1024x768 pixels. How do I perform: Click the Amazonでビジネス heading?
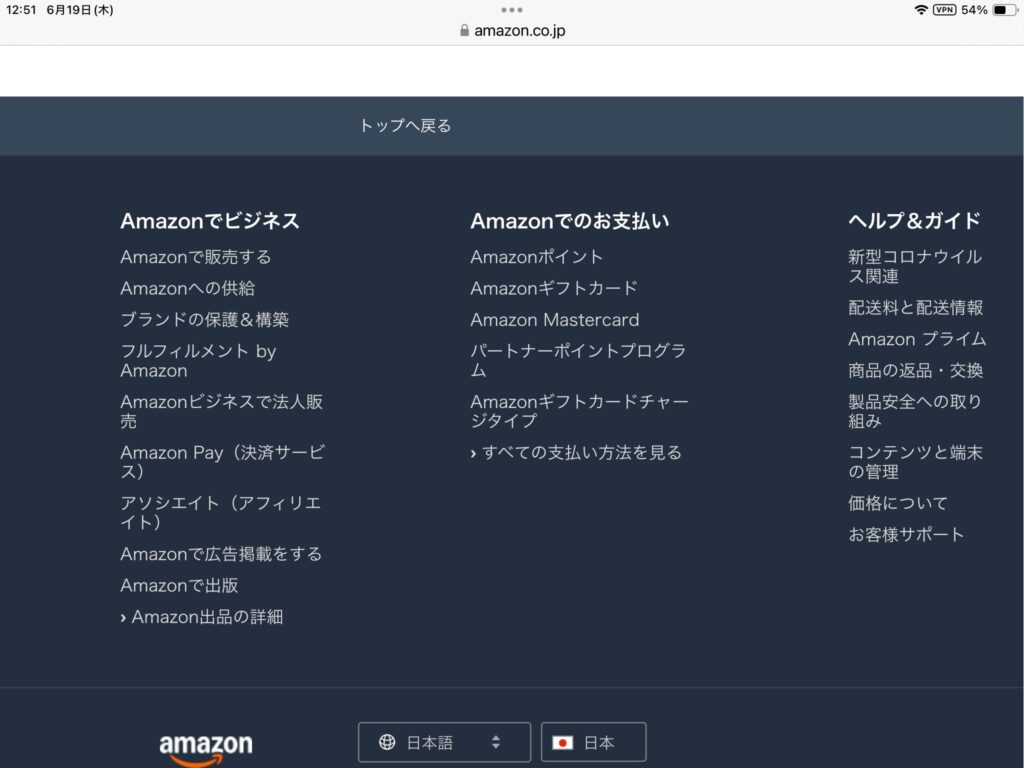pos(210,221)
